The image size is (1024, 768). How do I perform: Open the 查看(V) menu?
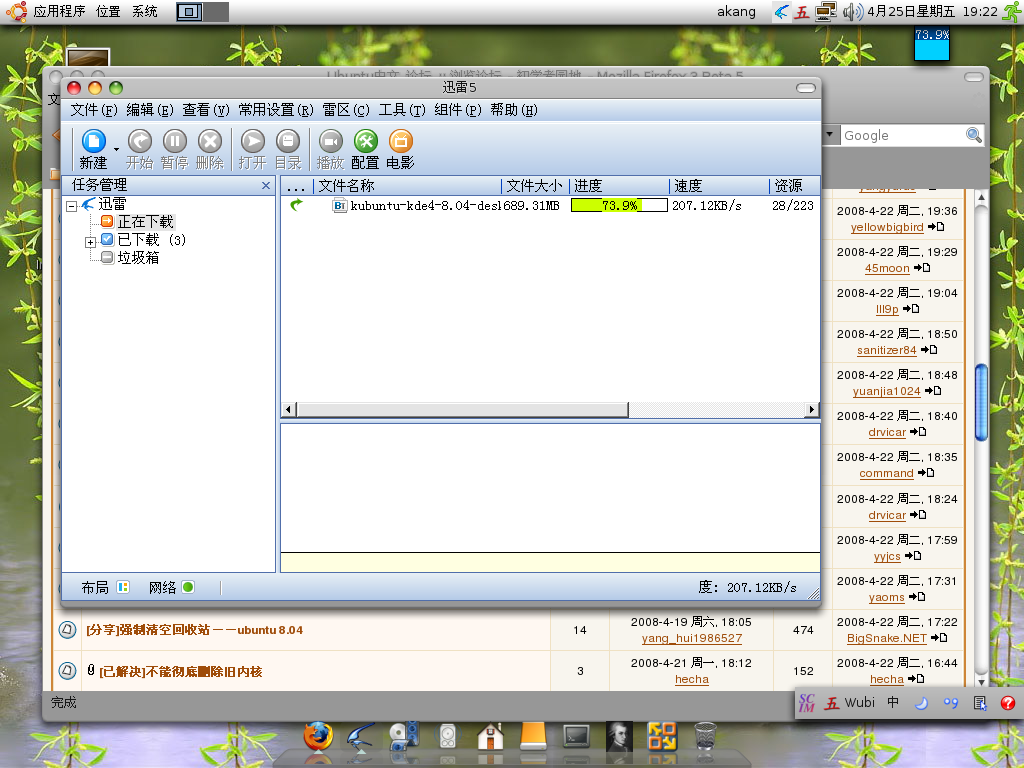206,110
